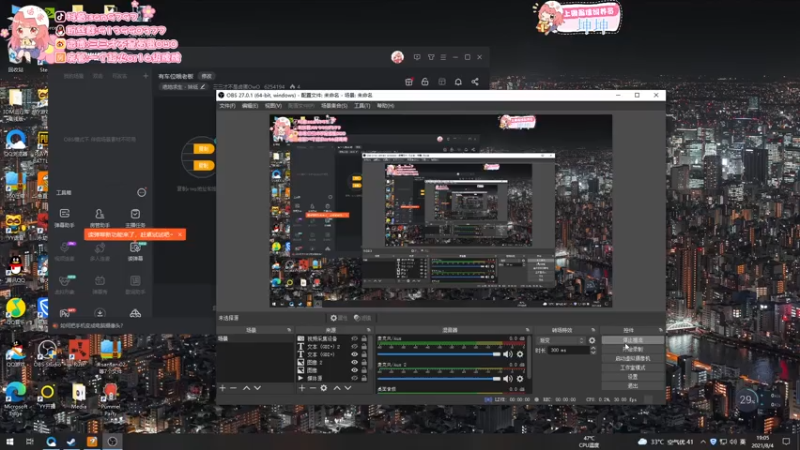This screenshot has height=450, width=800.
Task: Click lock icon in streaming app toolbar
Action: coord(425,82)
